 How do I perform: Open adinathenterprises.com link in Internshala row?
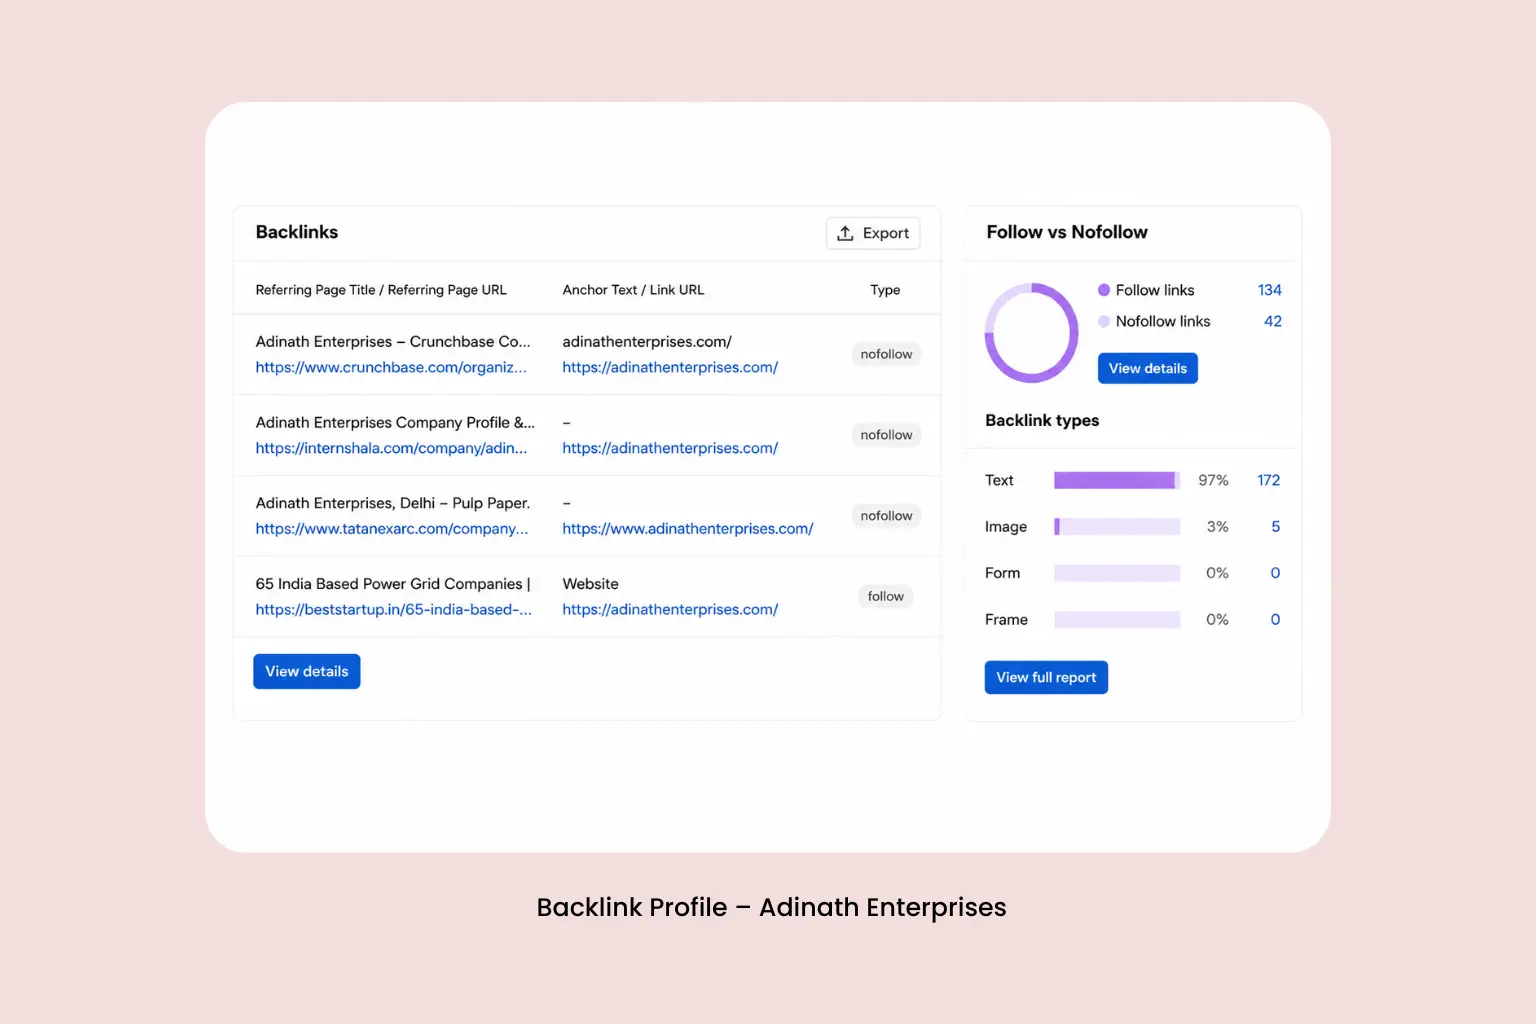tap(670, 448)
